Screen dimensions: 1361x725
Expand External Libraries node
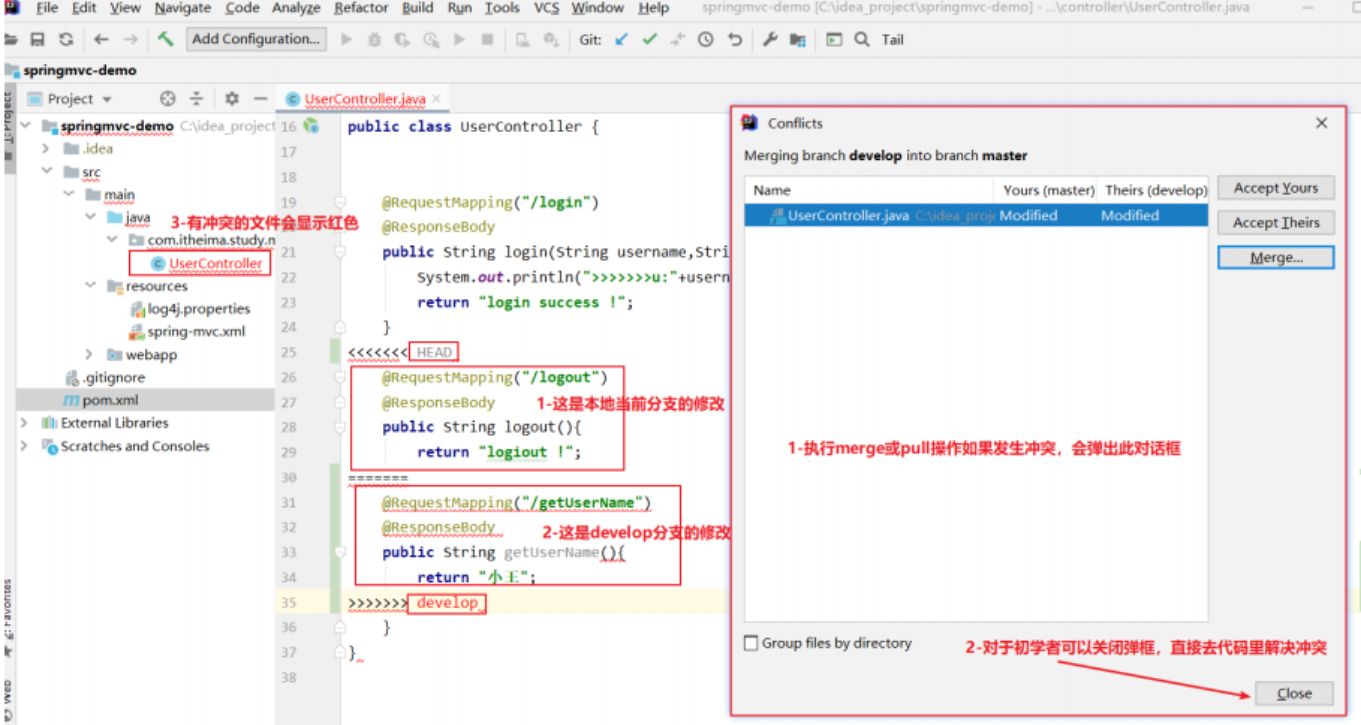coord(25,423)
